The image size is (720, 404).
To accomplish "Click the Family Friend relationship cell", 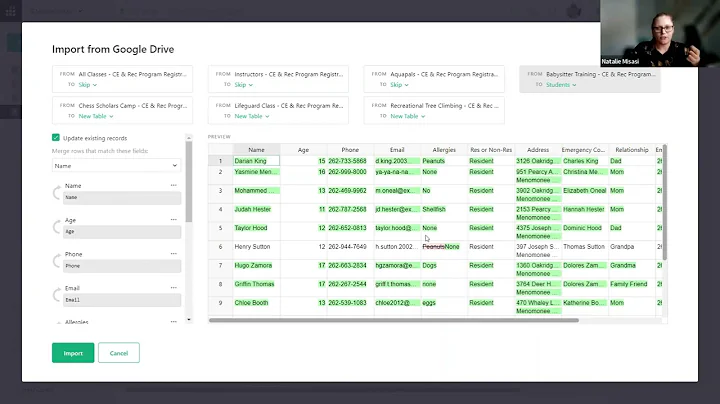I will [632, 288].
